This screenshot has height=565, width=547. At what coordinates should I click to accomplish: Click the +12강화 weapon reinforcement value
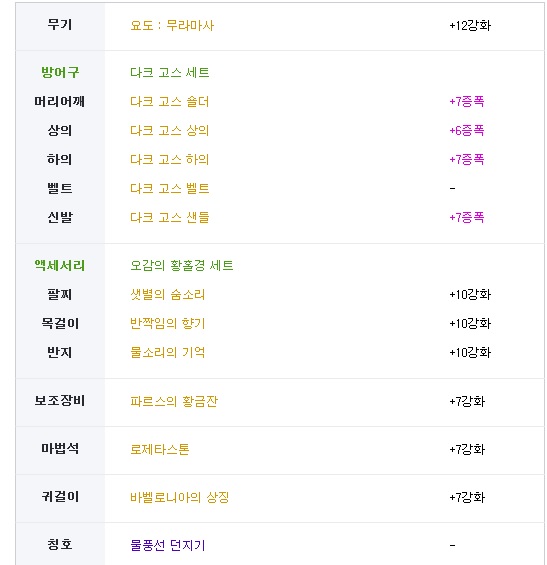(x=470, y=26)
